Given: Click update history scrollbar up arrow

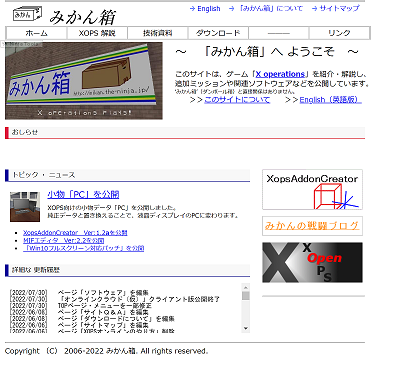Looking at the screenshot, I should 246,288.
